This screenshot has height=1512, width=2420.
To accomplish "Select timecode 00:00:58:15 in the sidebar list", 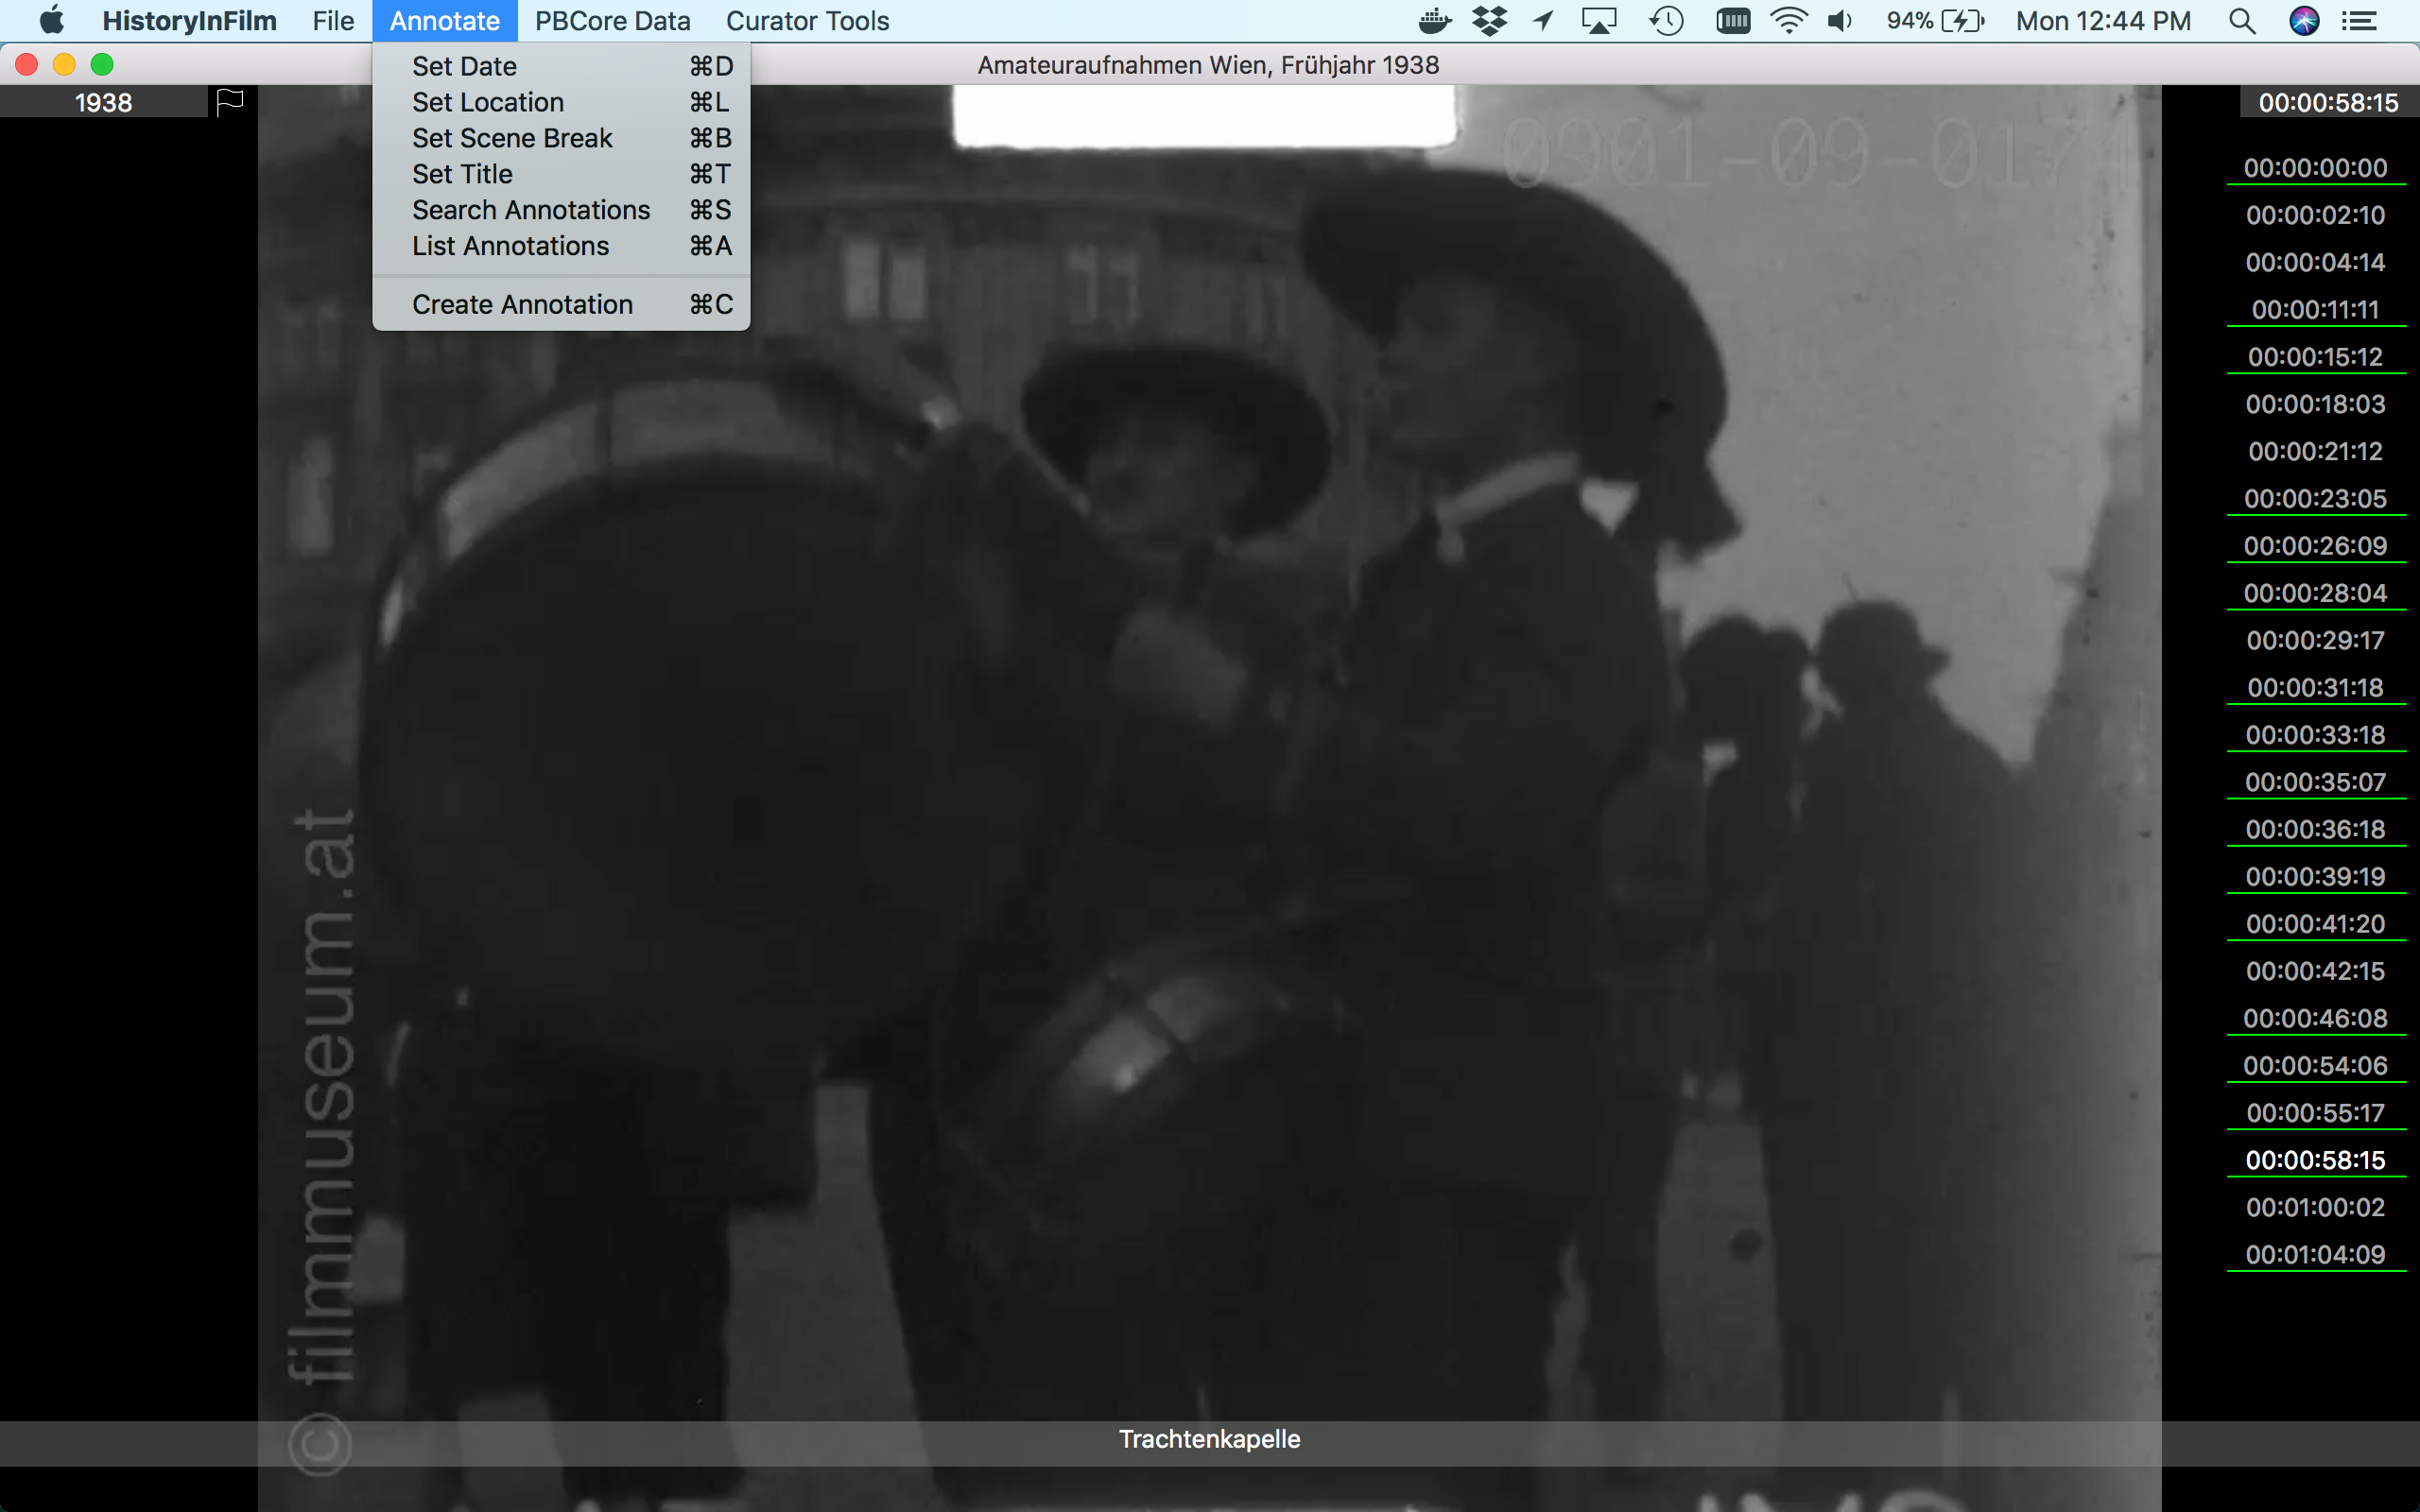I will pos(2315,1160).
